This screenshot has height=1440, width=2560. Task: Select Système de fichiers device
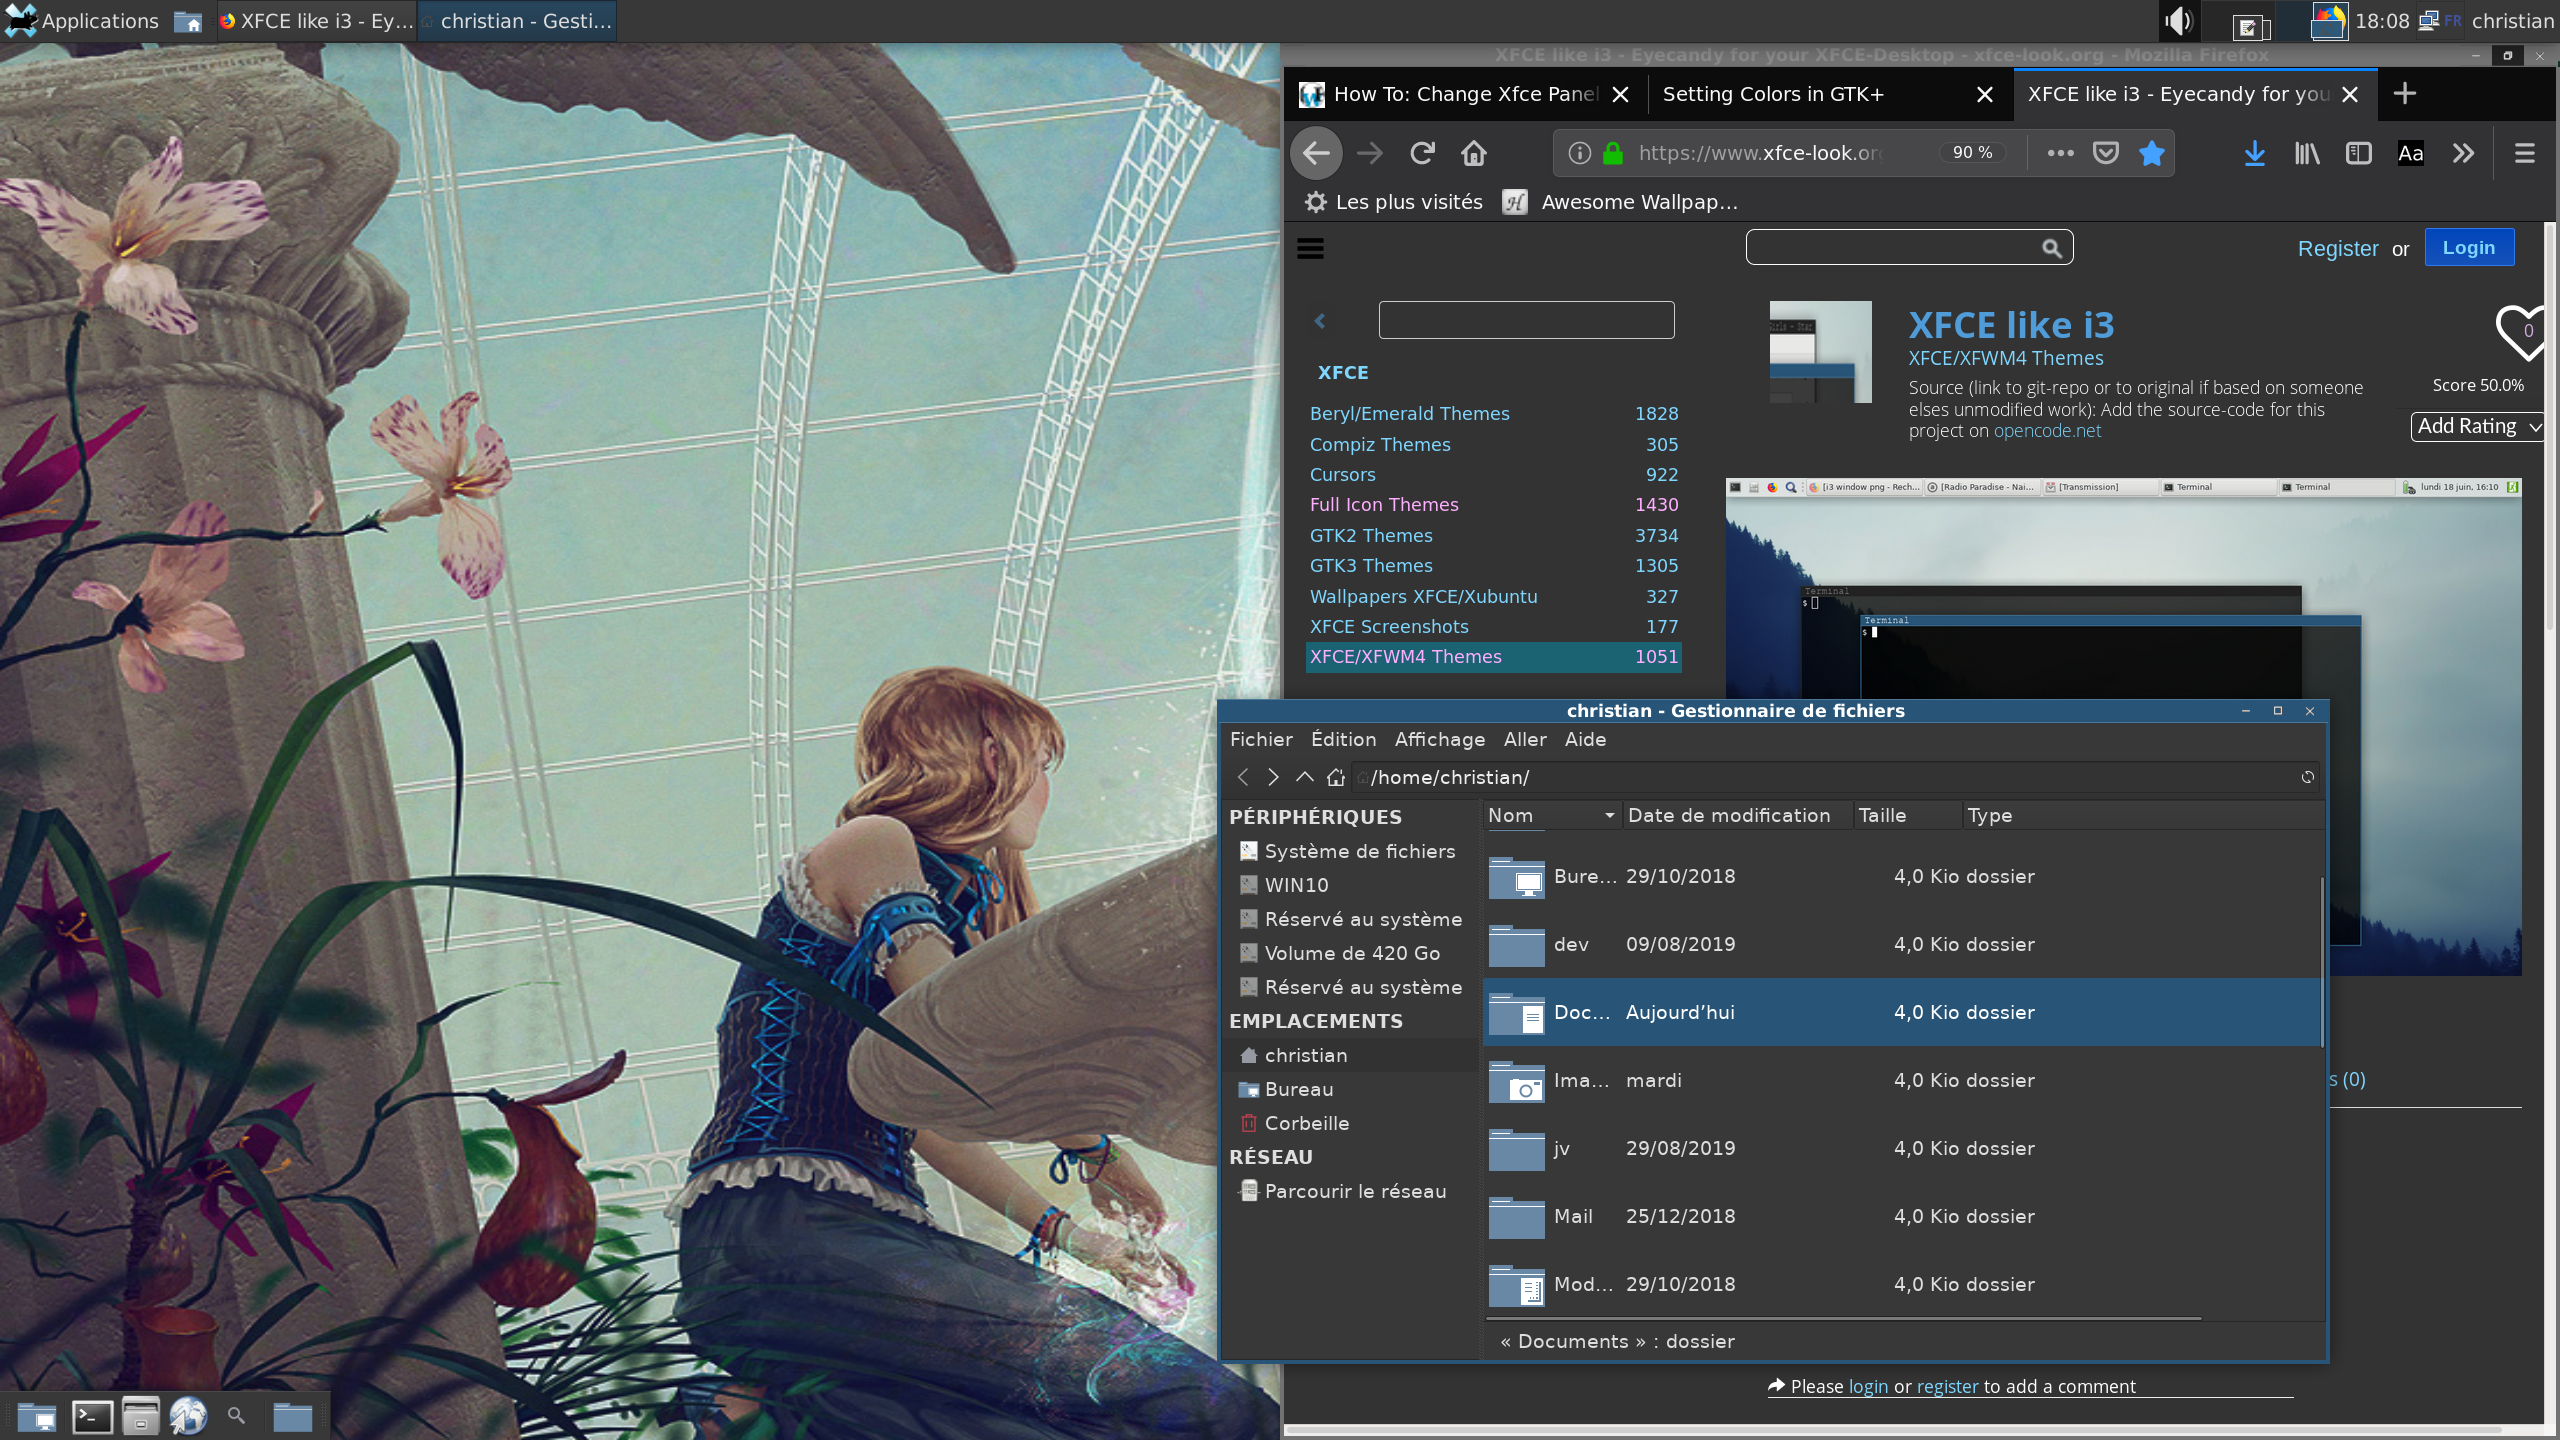[1348, 851]
